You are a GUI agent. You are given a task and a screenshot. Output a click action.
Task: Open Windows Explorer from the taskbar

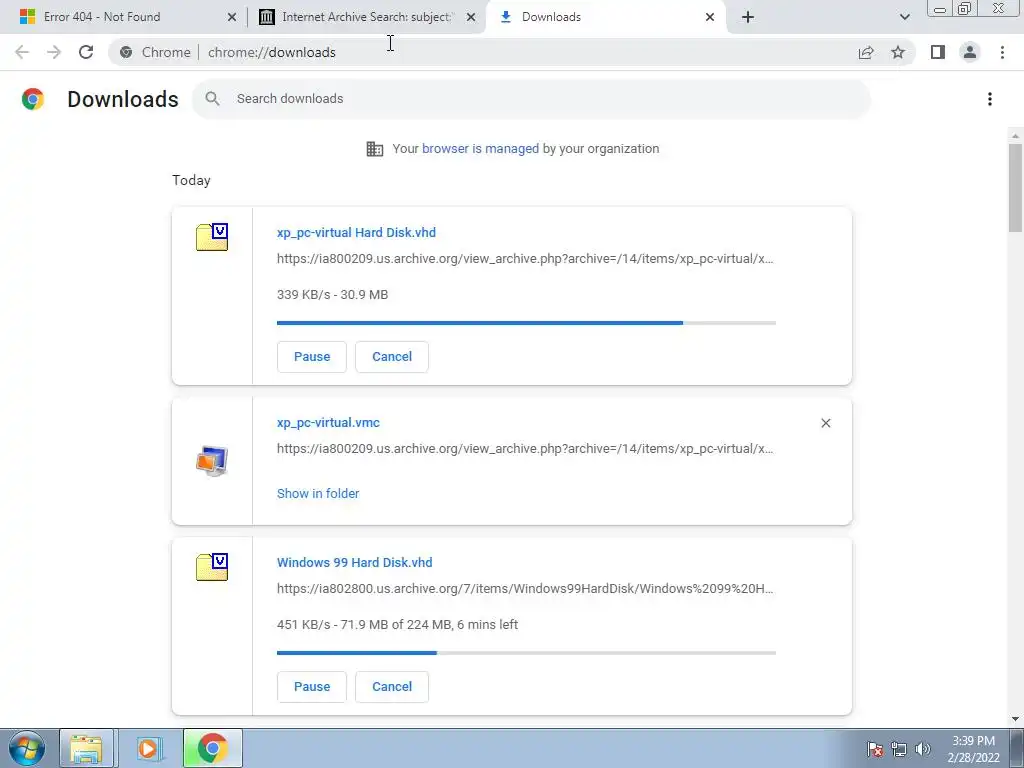[x=86, y=748]
